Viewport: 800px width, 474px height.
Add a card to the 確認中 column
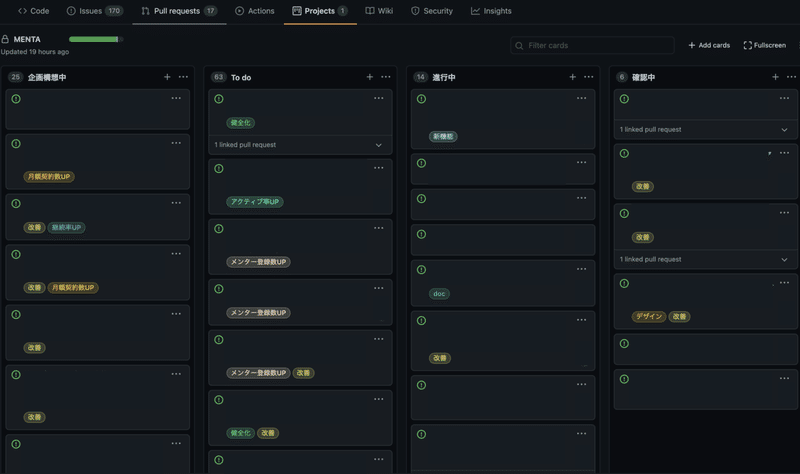coord(775,77)
